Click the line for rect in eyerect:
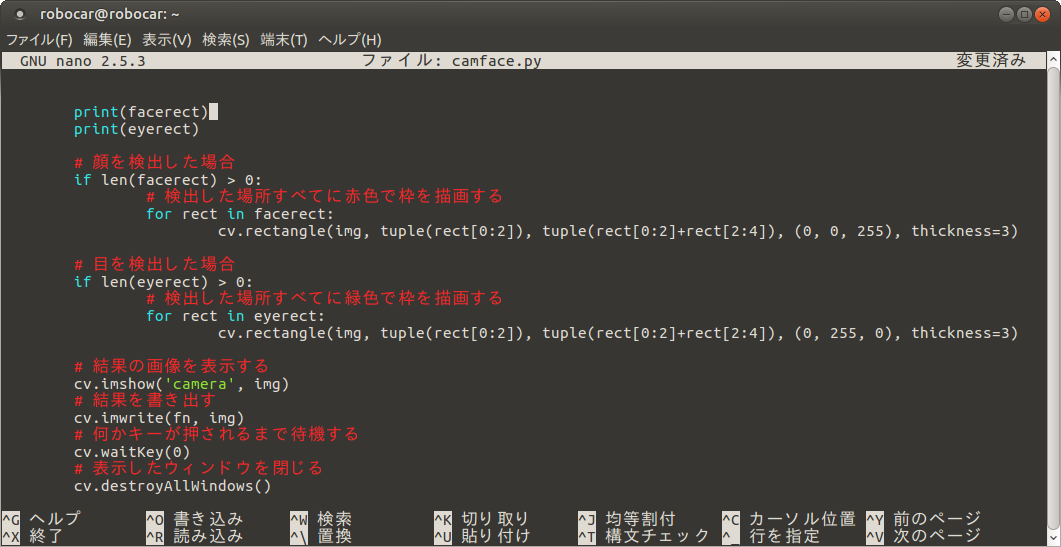 click(235, 315)
